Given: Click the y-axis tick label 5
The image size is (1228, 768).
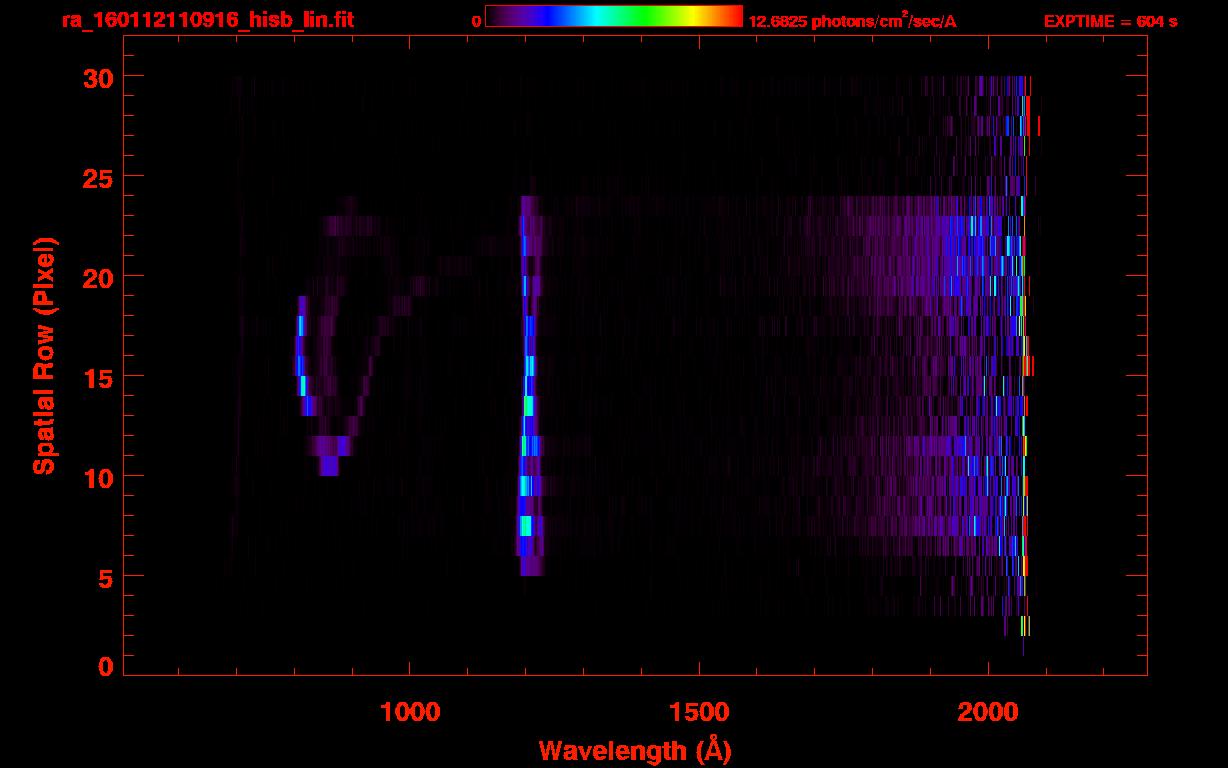Looking at the screenshot, I should pyautogui.click(x=104, y=577).
